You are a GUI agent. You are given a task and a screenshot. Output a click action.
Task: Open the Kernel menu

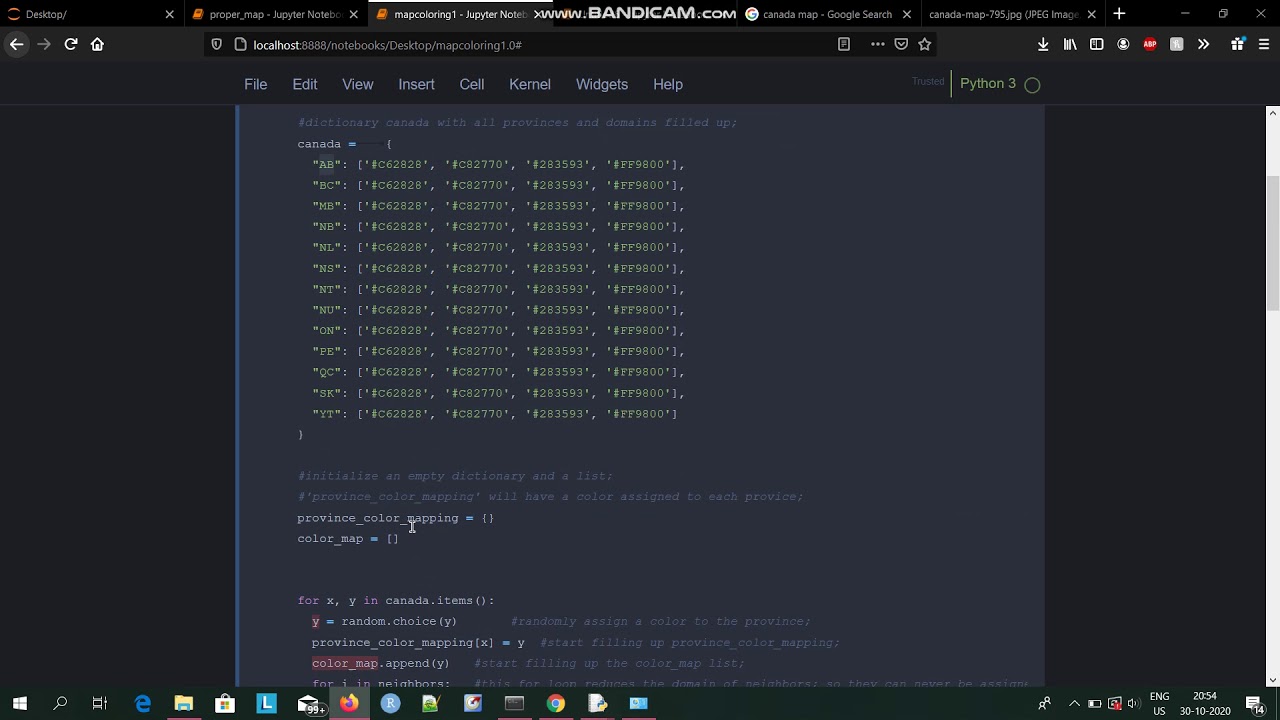[x=530, y=84]
